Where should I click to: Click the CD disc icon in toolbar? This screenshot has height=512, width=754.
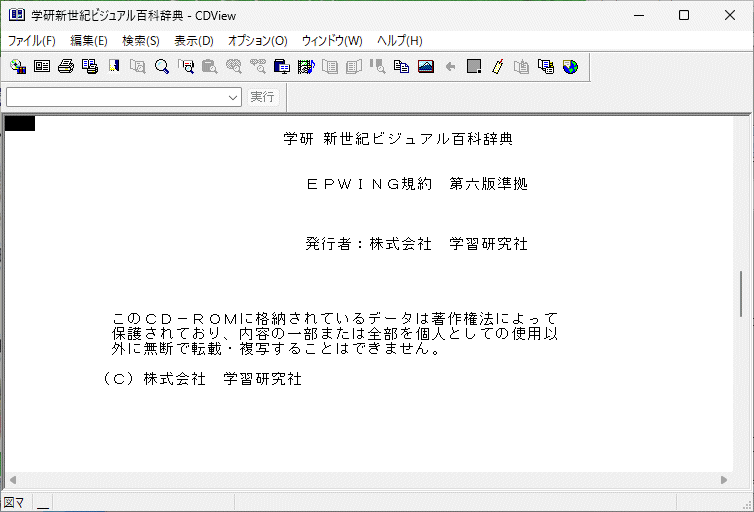tap(18, 66)
